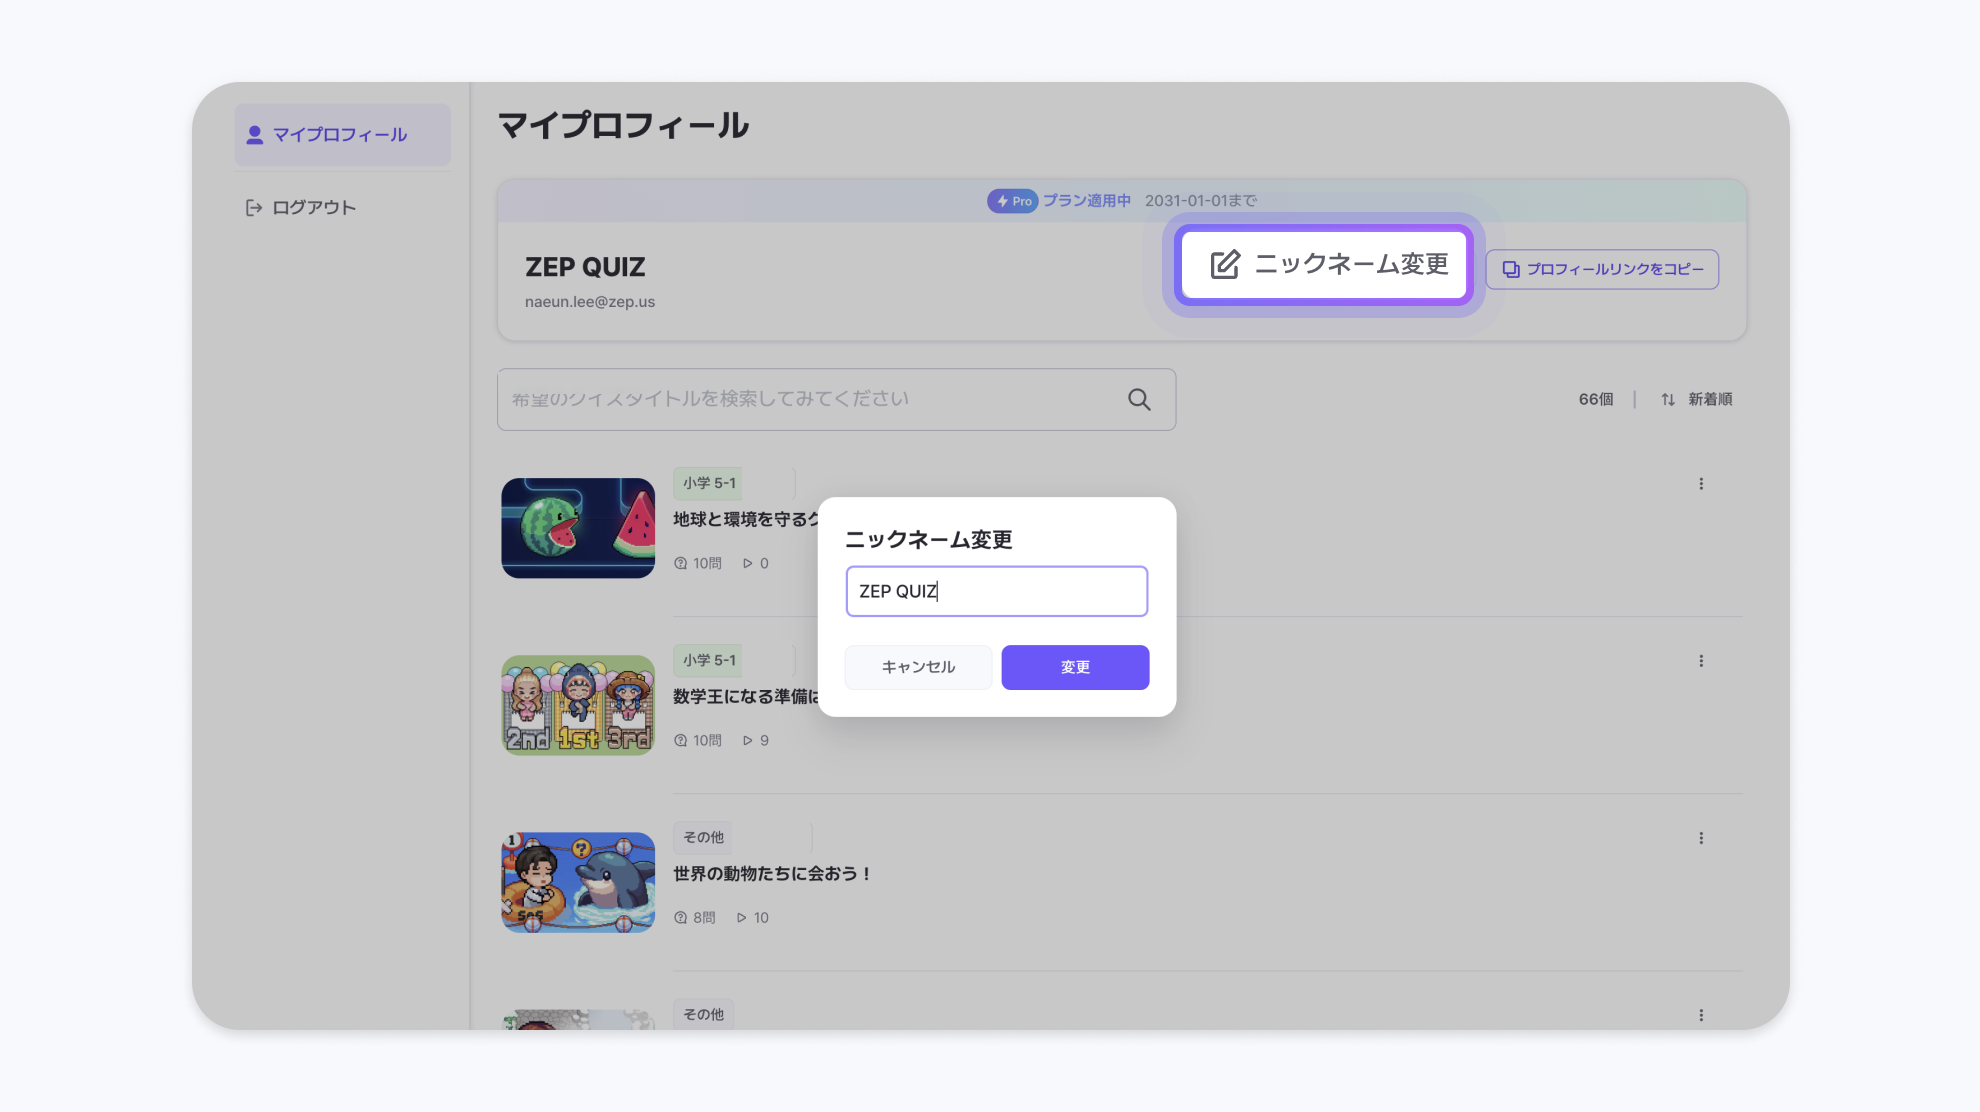Viewport: 1980px width, 1112px height.
Task: Click the Pro lightning badge
Action: pyautogui.click(x=1012, y=201)
